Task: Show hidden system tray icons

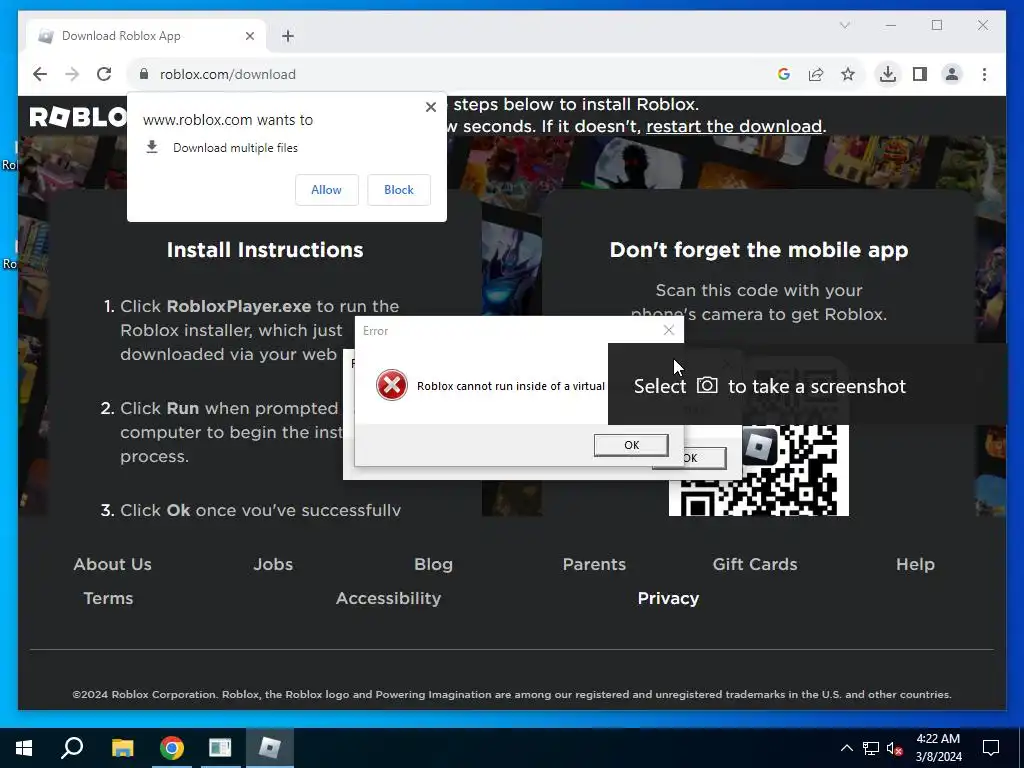Action: coord(846,748)
